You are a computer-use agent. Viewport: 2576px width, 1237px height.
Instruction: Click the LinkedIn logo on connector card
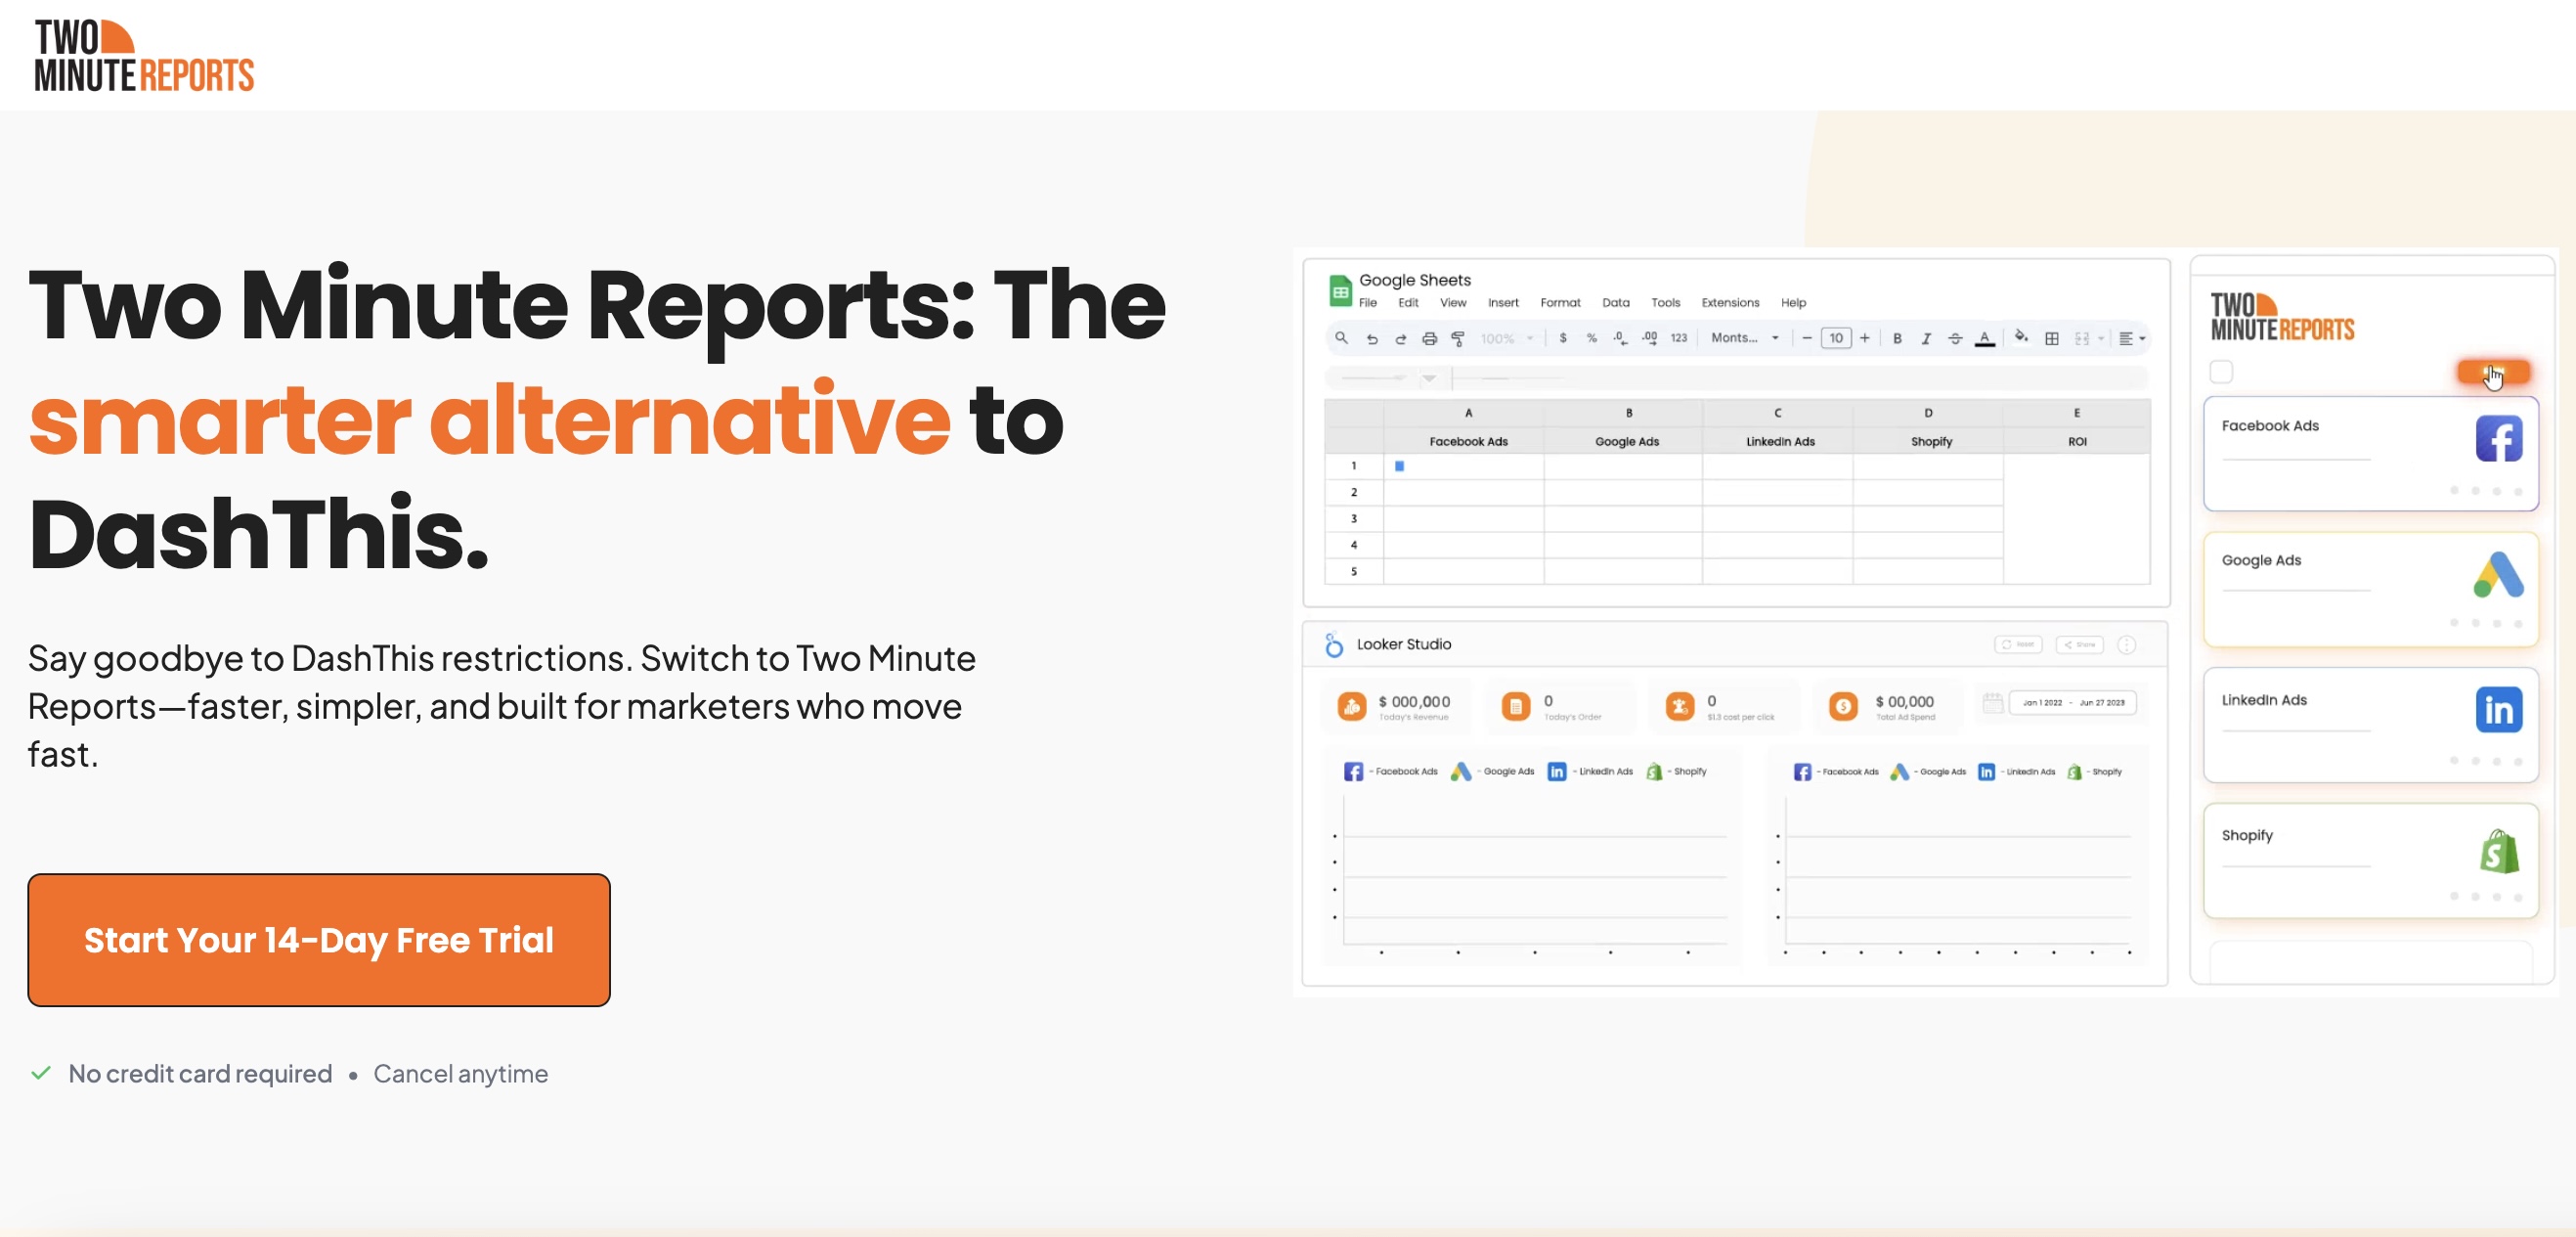2498,710
